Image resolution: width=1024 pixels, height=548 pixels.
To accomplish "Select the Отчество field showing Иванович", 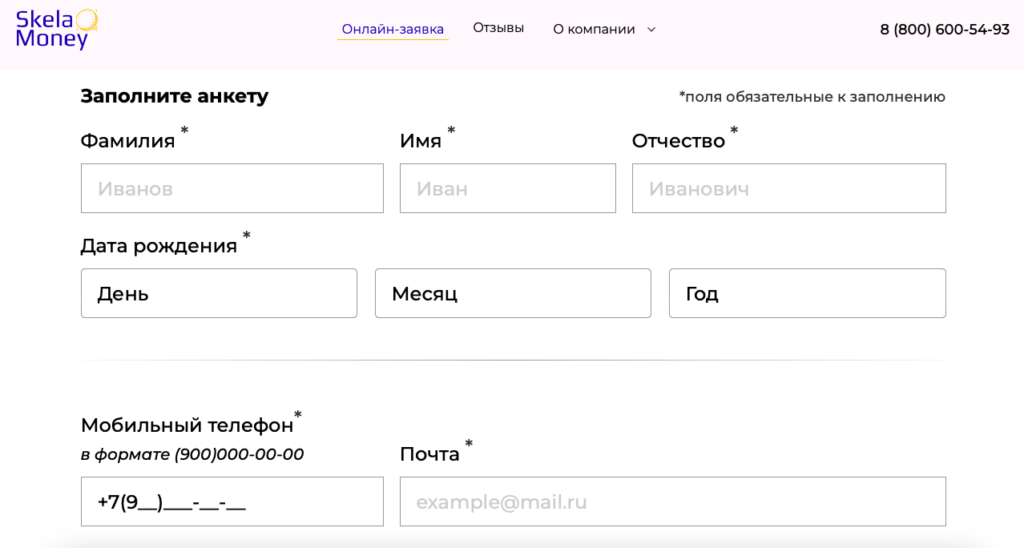I will click(x=788, y=188).
